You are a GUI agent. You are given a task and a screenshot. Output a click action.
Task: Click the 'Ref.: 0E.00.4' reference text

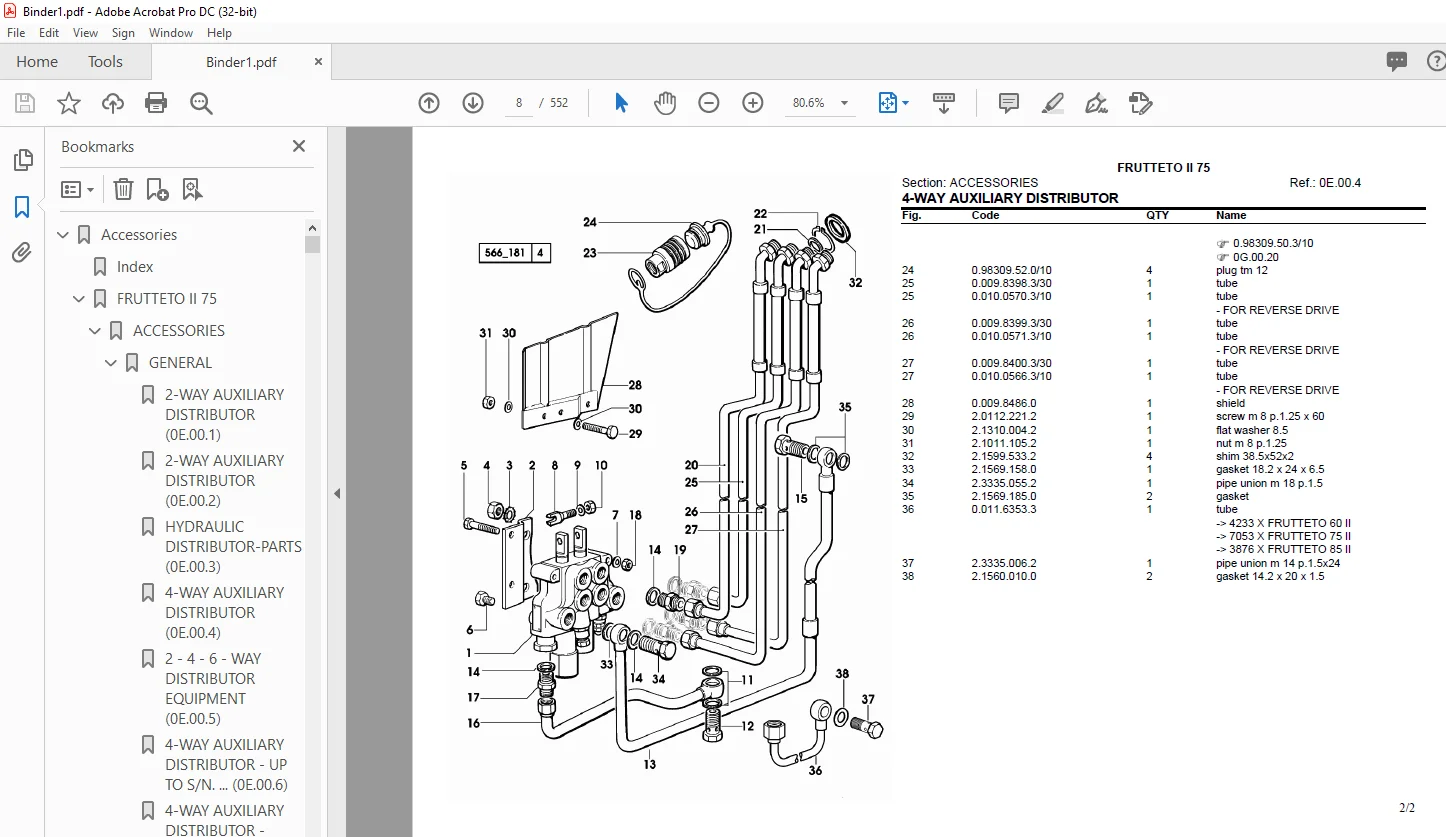pyautogui.click(x=1325, y=183)
